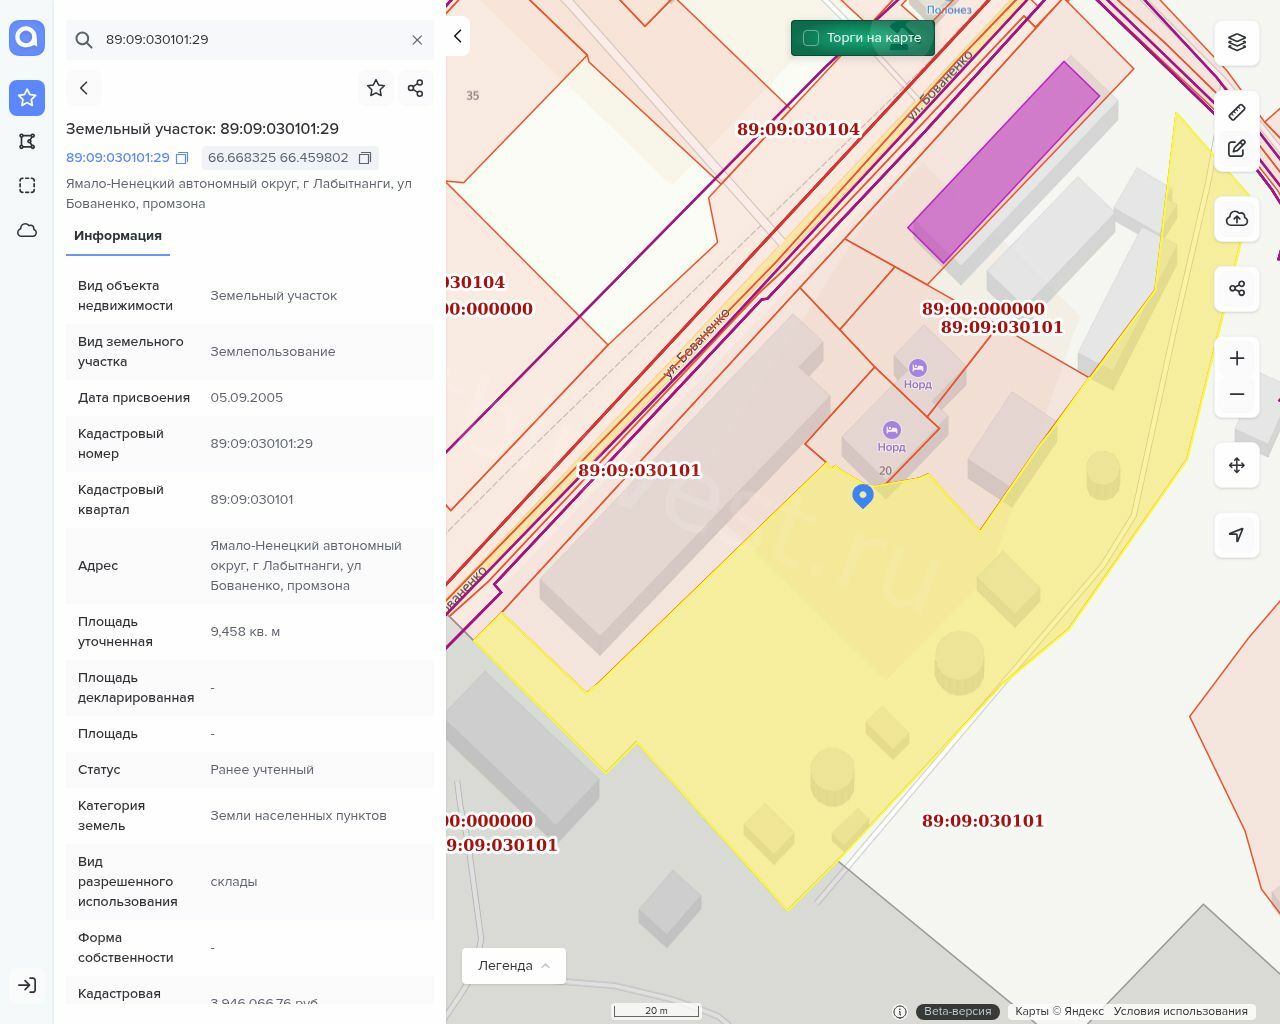
Task: Open the rectangle selection tool in sidebar
Action: pyautogui.click(x=27, y=185)
